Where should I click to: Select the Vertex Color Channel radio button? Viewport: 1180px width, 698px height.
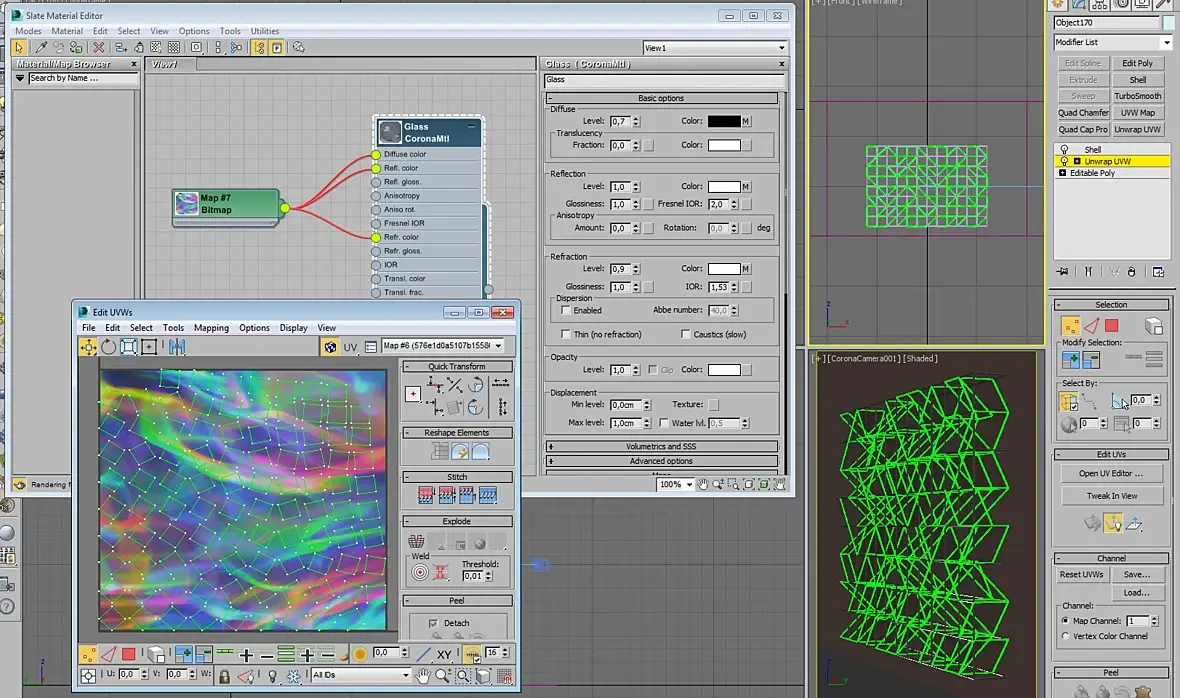pos(1065,636)
